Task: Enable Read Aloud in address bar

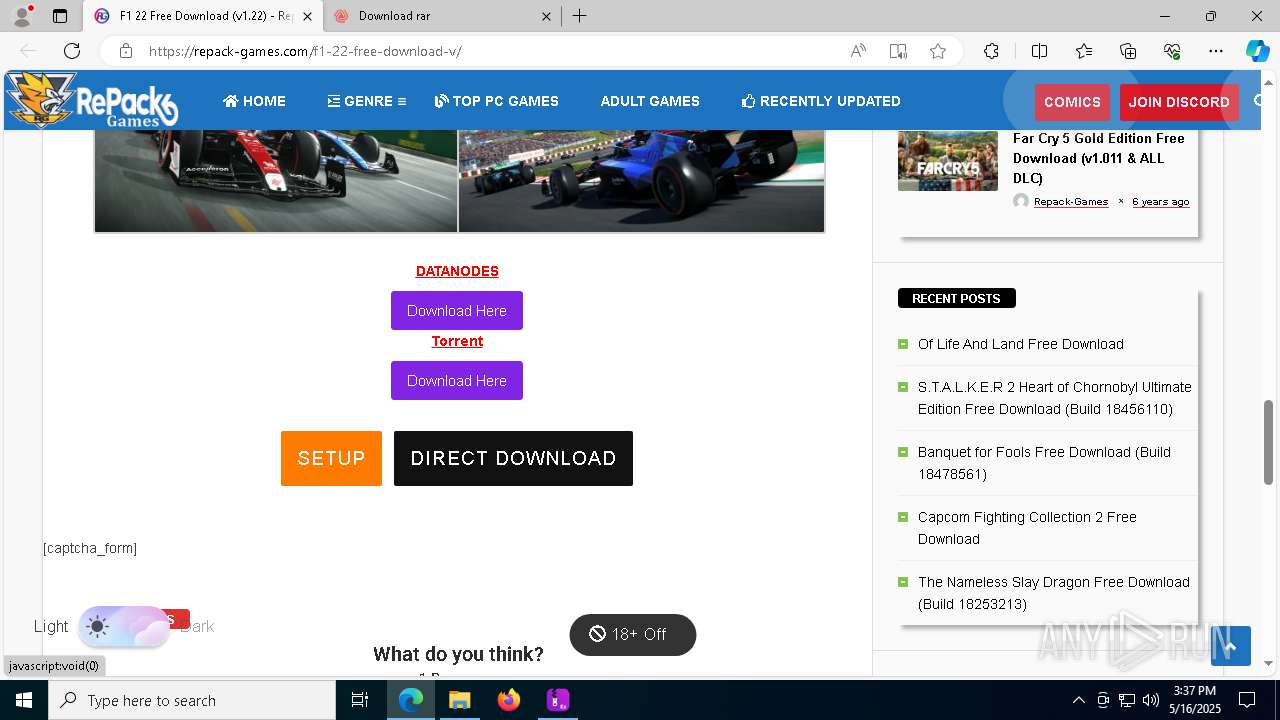Action: pos(858,51)
